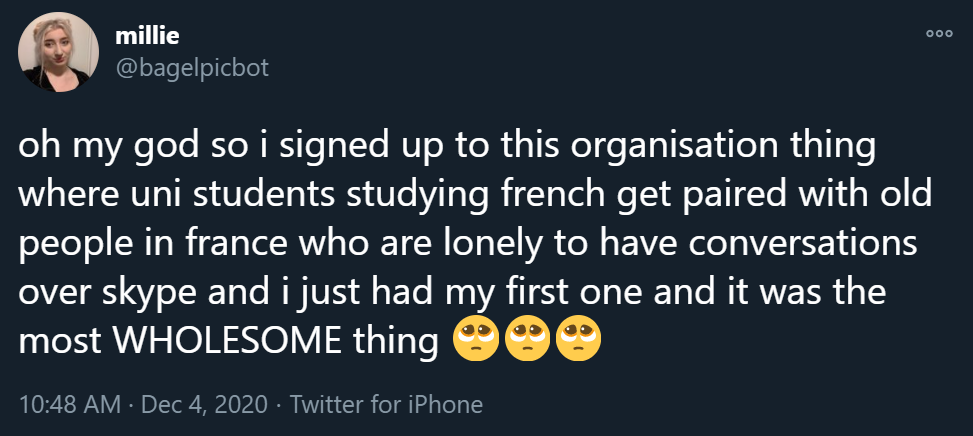
Task: Open the Twitter for iPhone source link
Action: click(385, 405)
